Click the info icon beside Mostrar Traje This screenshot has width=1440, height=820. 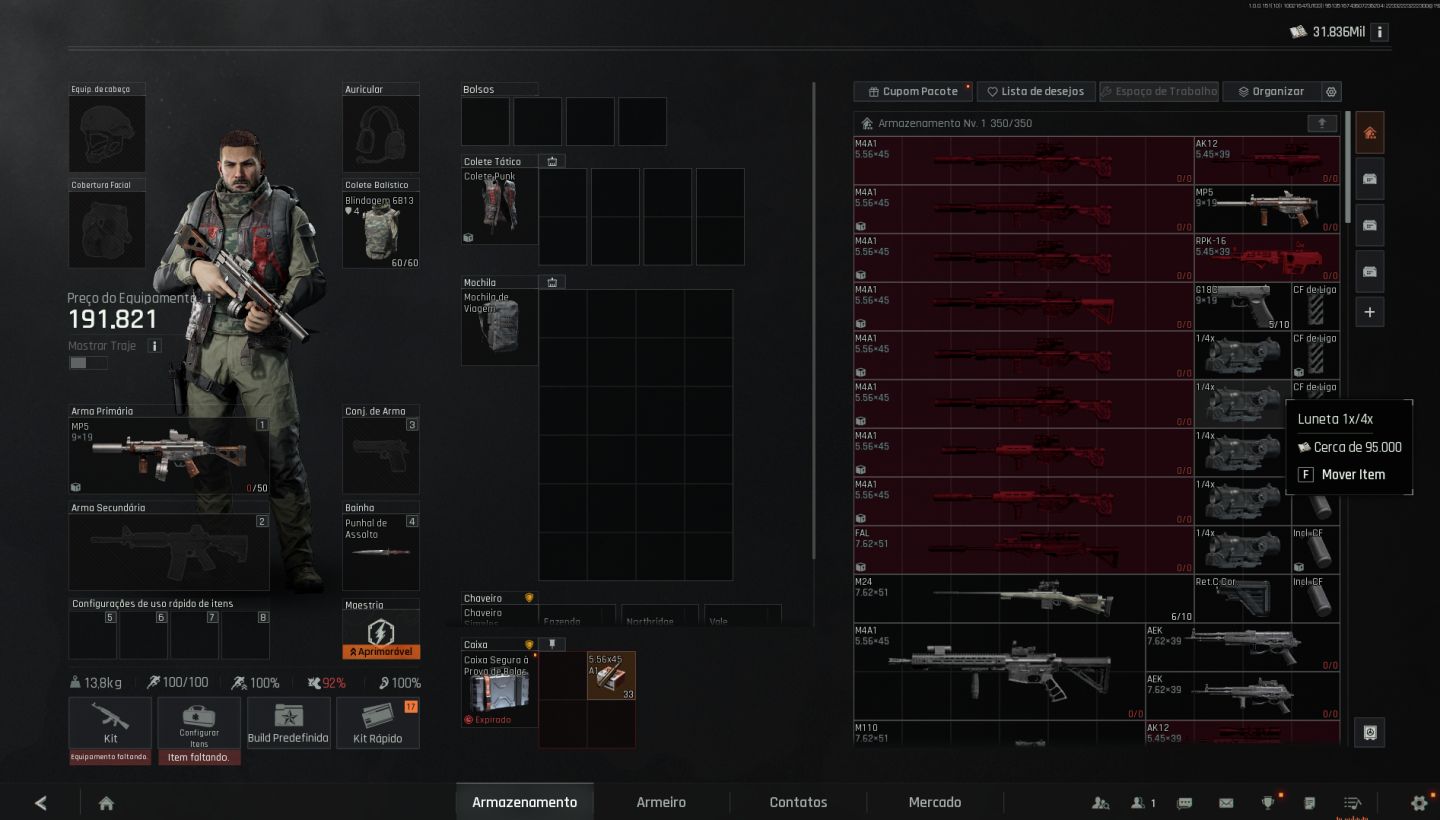(x=154, y=346)
